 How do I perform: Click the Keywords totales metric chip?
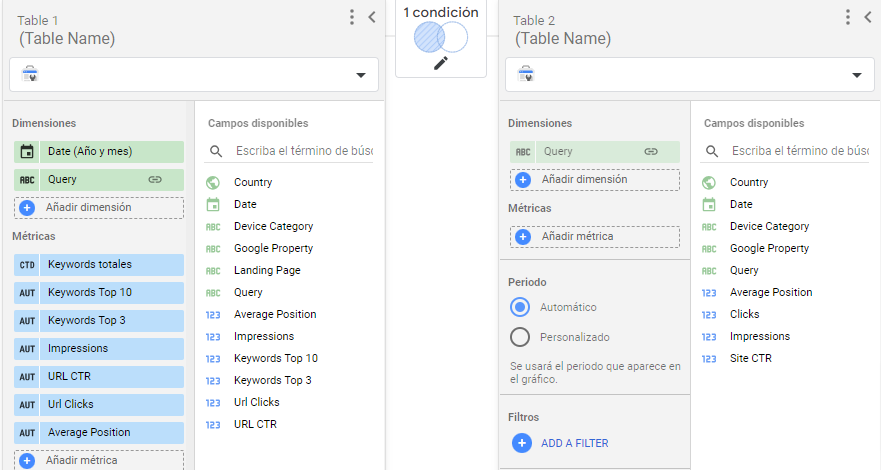coord(99,264)
